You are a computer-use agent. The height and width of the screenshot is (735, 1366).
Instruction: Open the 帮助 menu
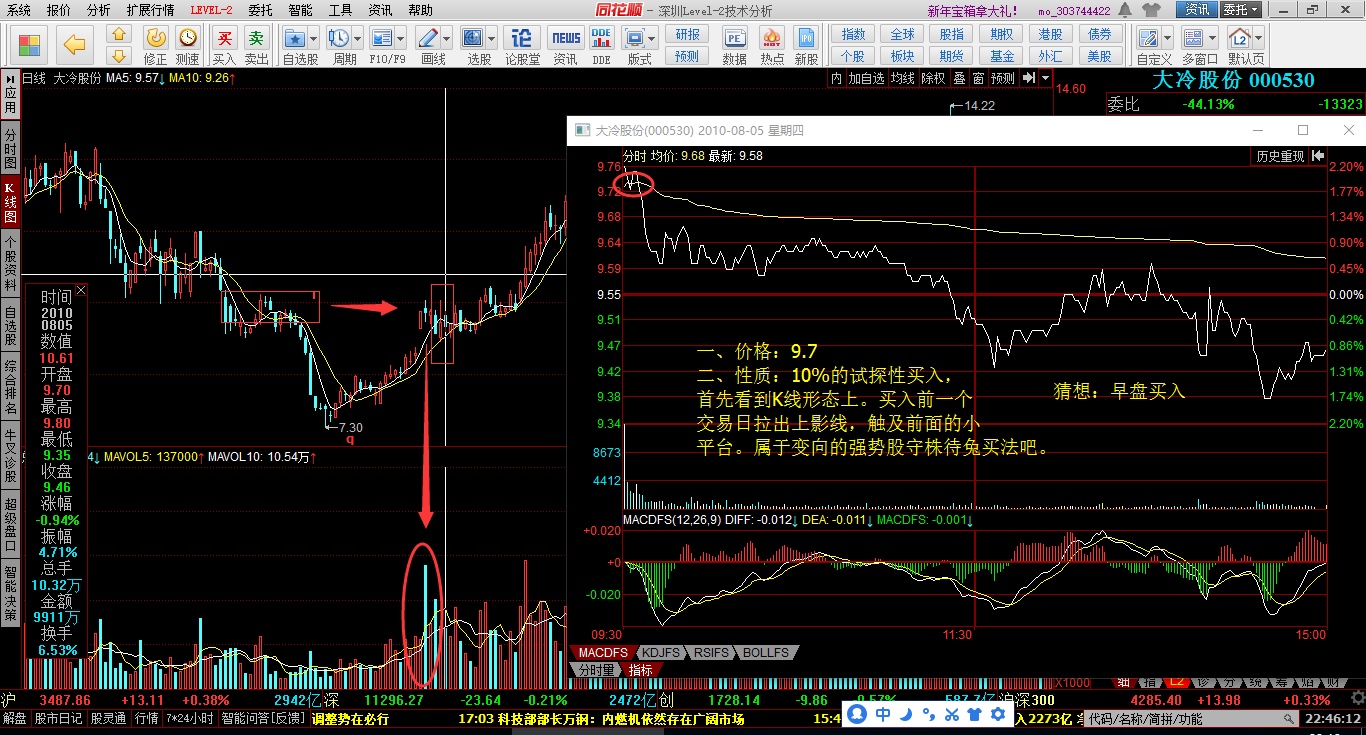(420, 10)
